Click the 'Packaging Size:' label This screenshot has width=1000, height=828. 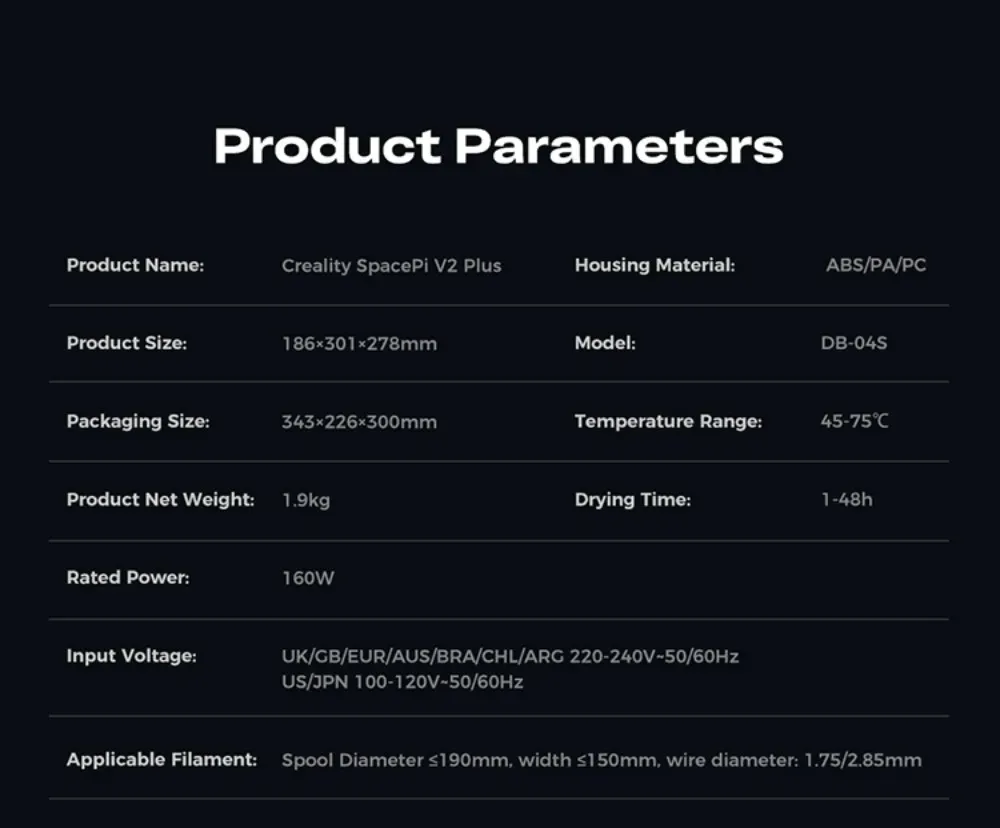tap(138, 422)
